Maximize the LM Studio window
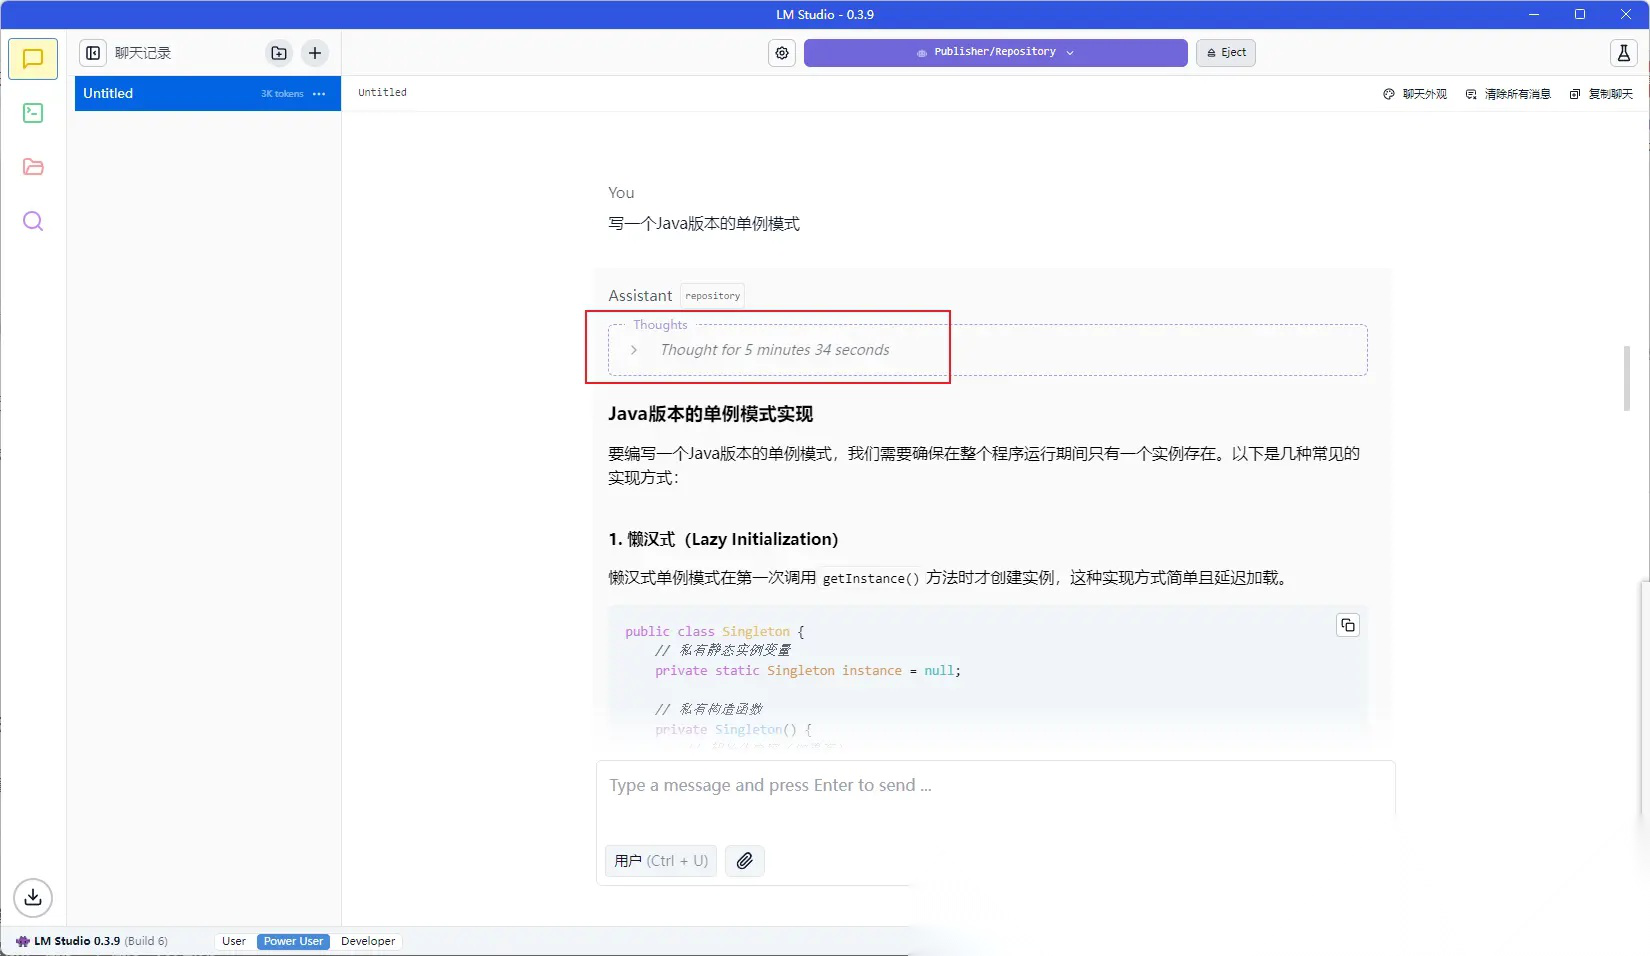The height and width of the screenshot is (956, 1650). tap(1580, 14)
